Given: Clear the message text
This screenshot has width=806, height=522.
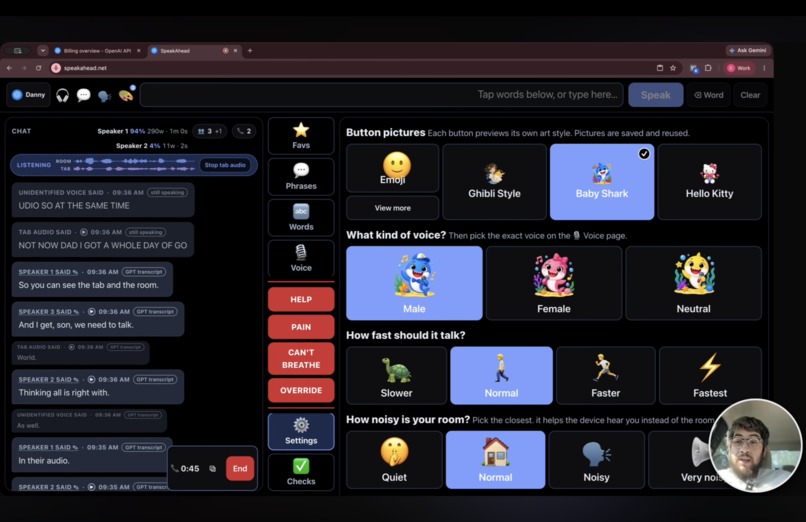Looking at the screenshot, I should (x=750, y=95).
